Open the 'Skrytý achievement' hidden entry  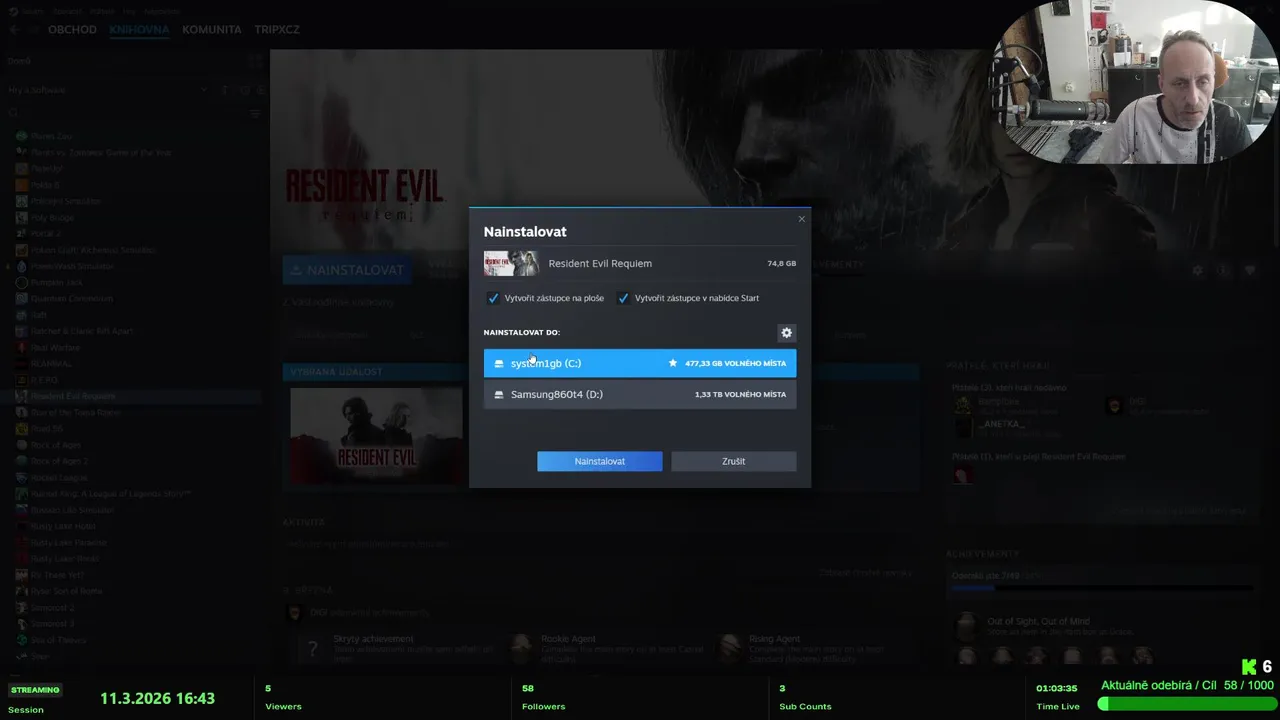(x=373, y=638)
